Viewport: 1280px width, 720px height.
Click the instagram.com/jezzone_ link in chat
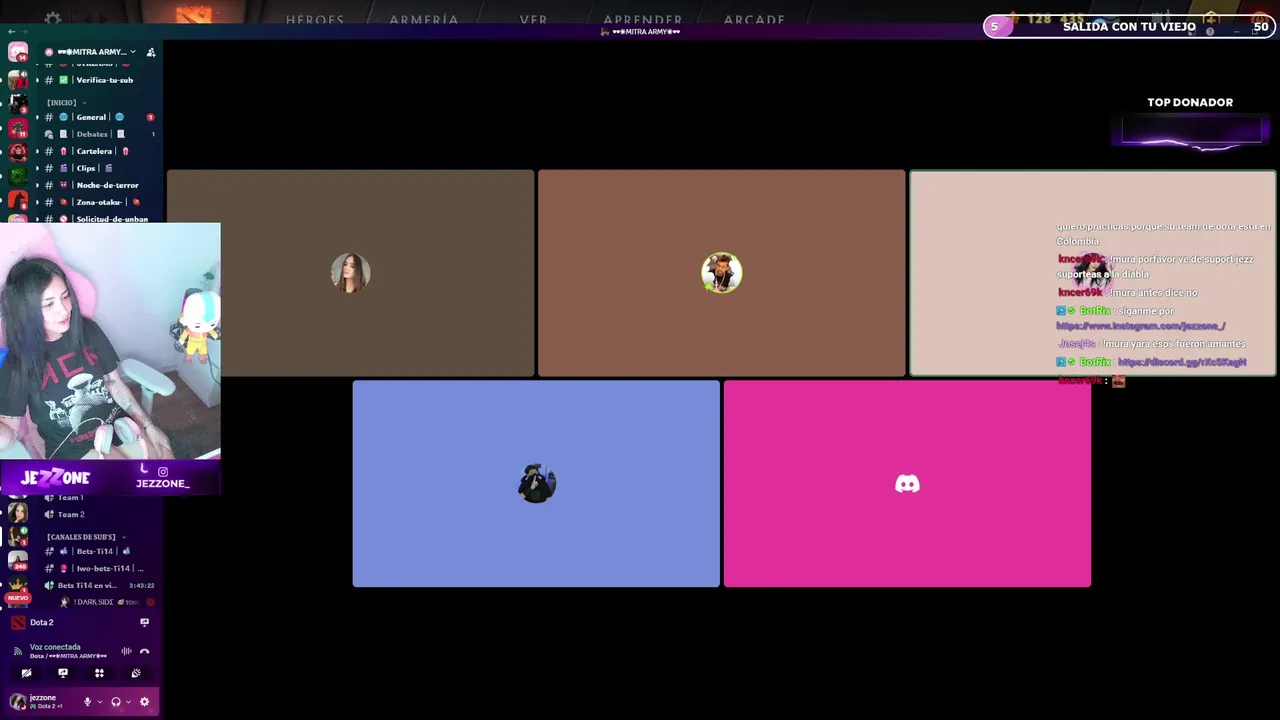point(1140,326)
